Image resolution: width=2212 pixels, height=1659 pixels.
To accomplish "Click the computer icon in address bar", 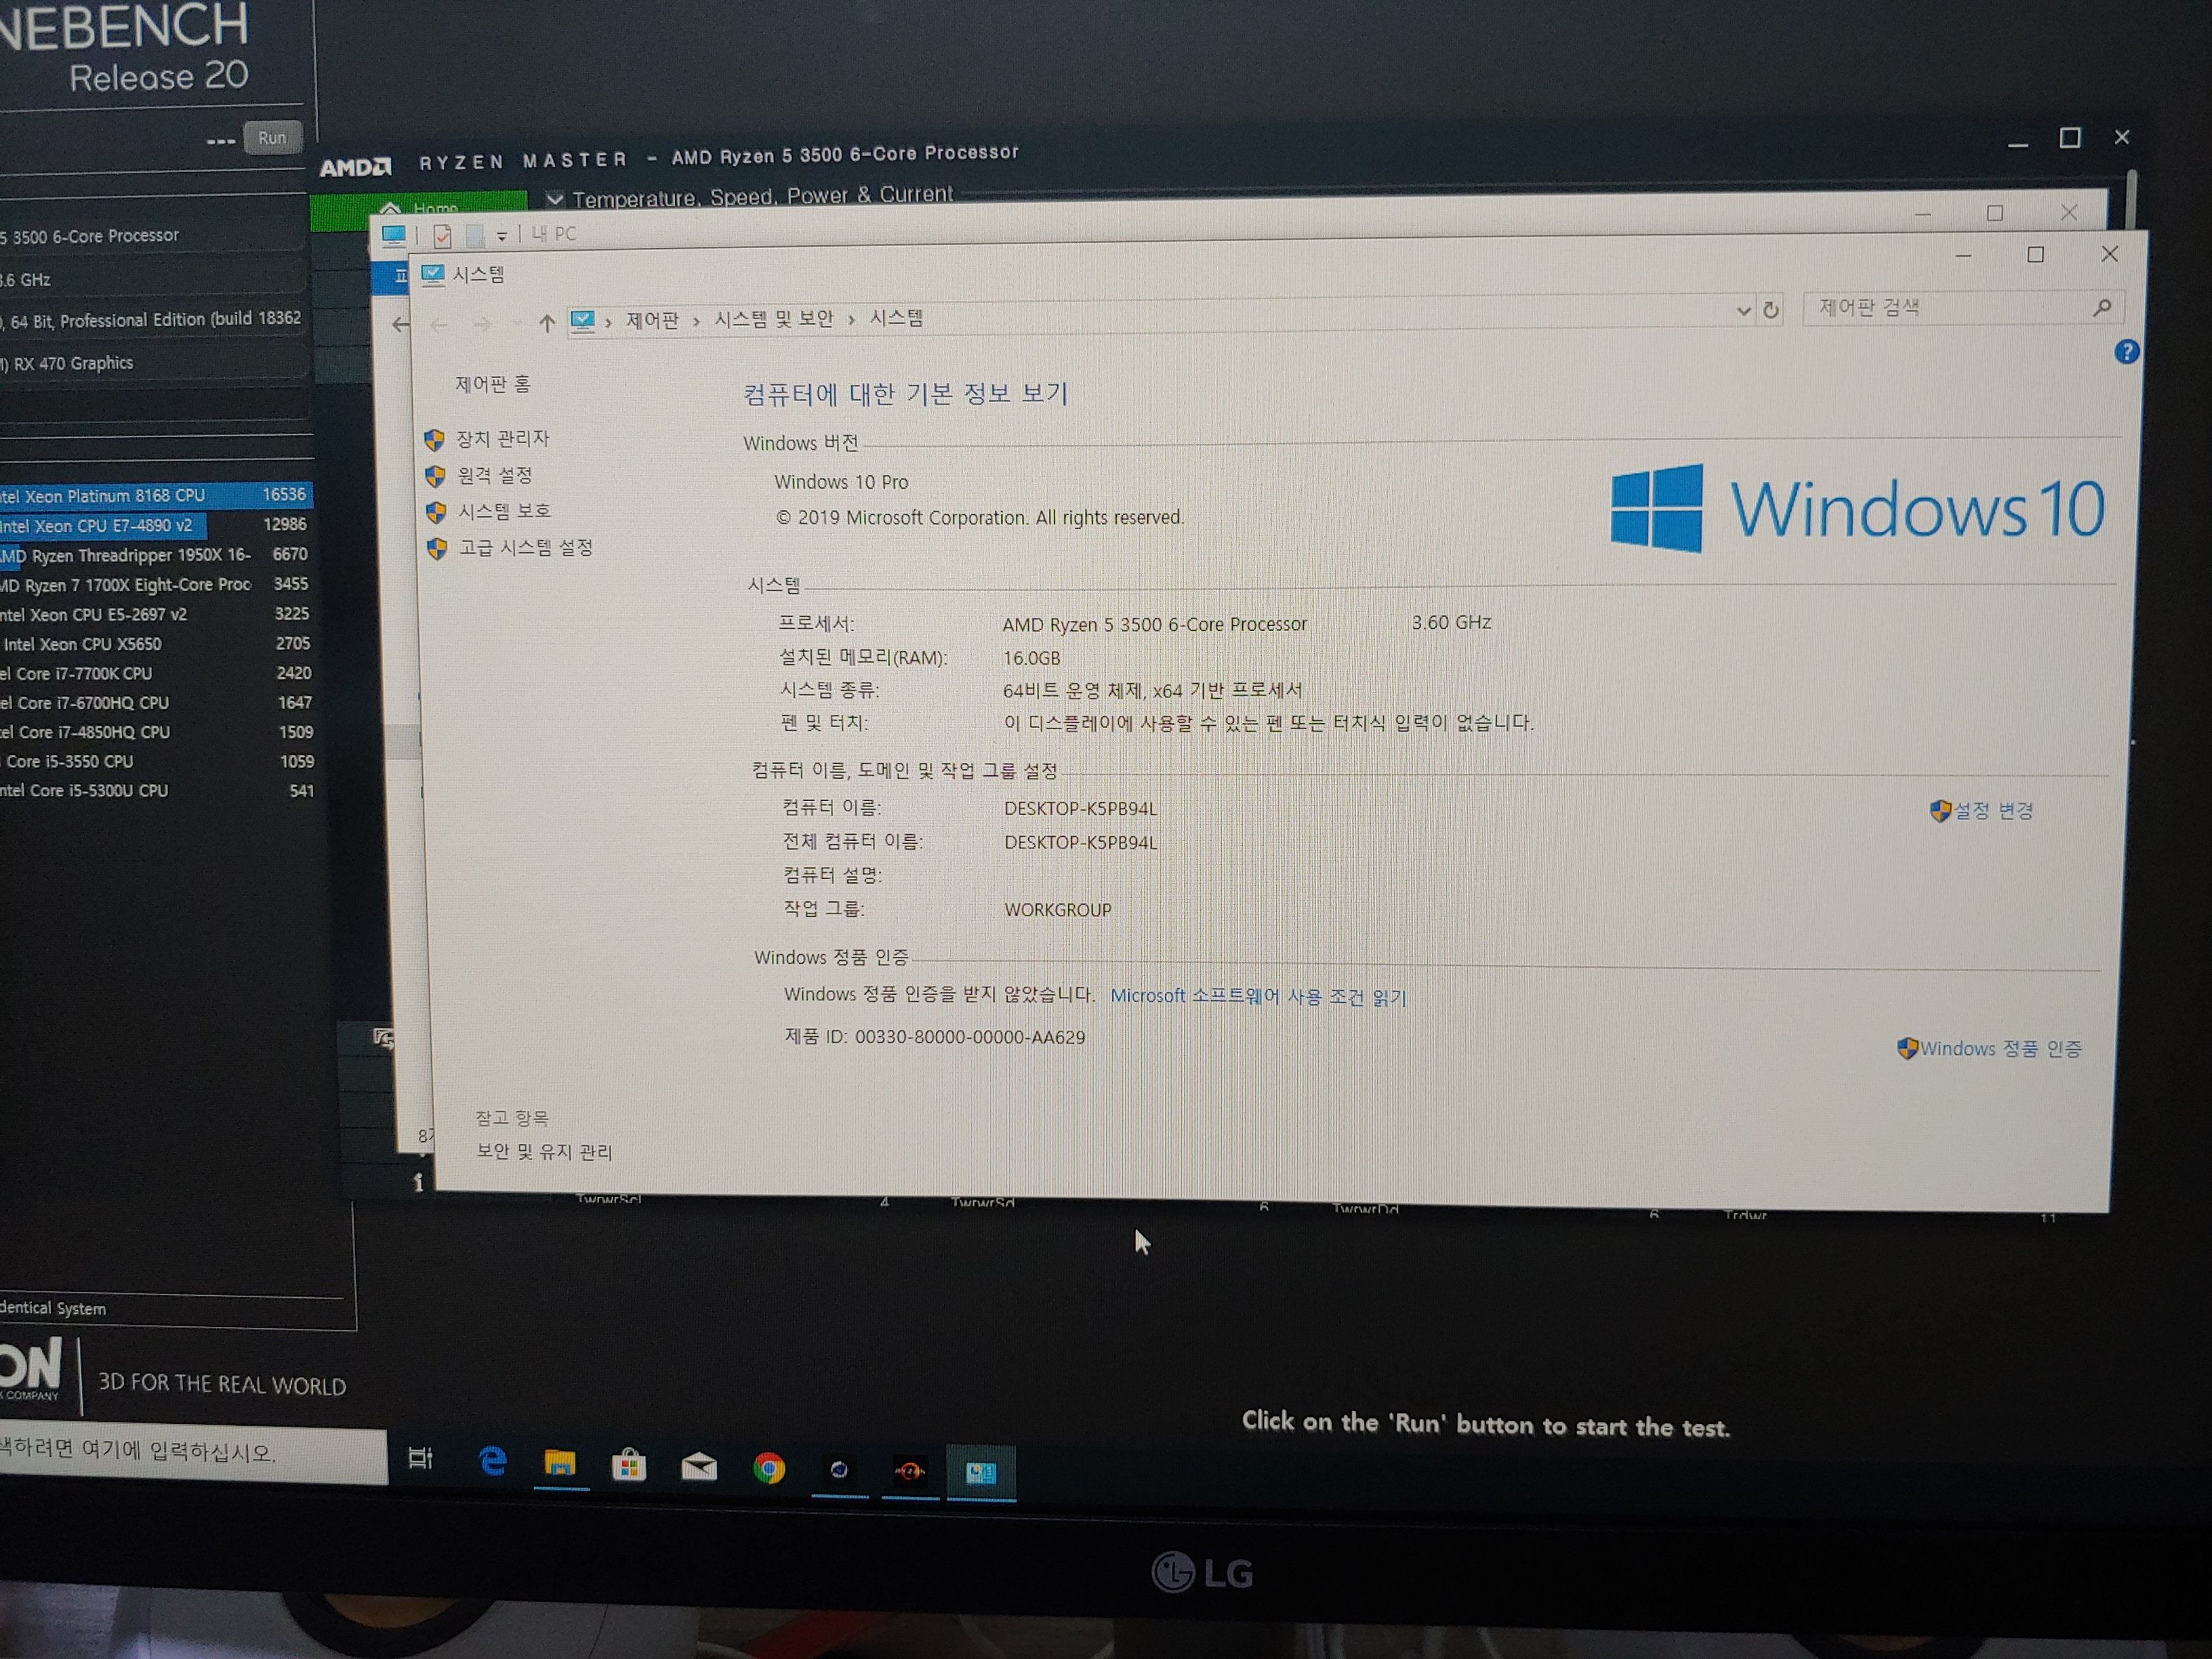I will pos(582,321).
